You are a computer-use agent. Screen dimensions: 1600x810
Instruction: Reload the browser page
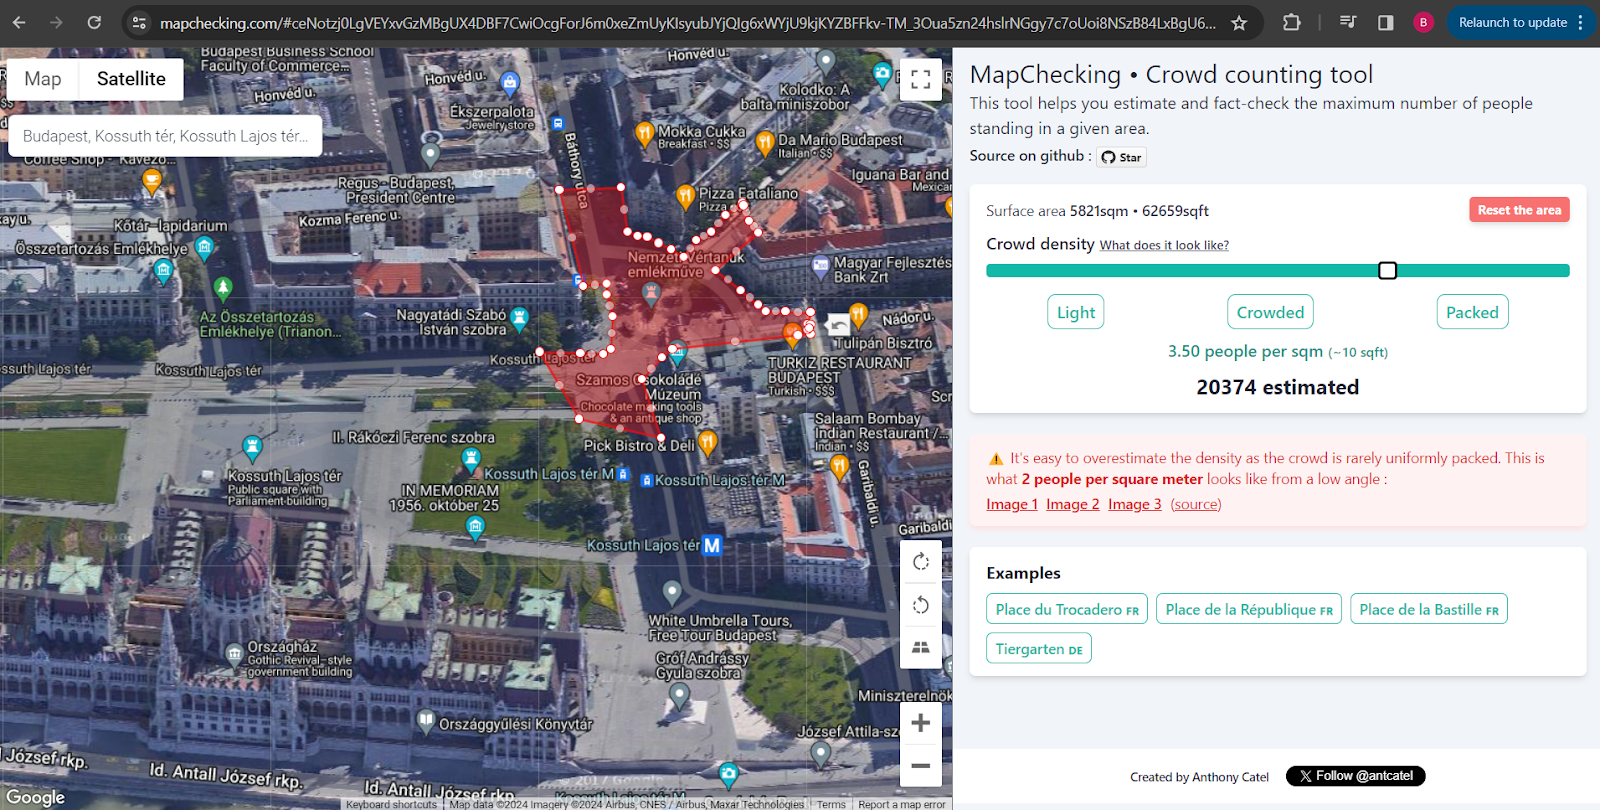pos(94,22)
